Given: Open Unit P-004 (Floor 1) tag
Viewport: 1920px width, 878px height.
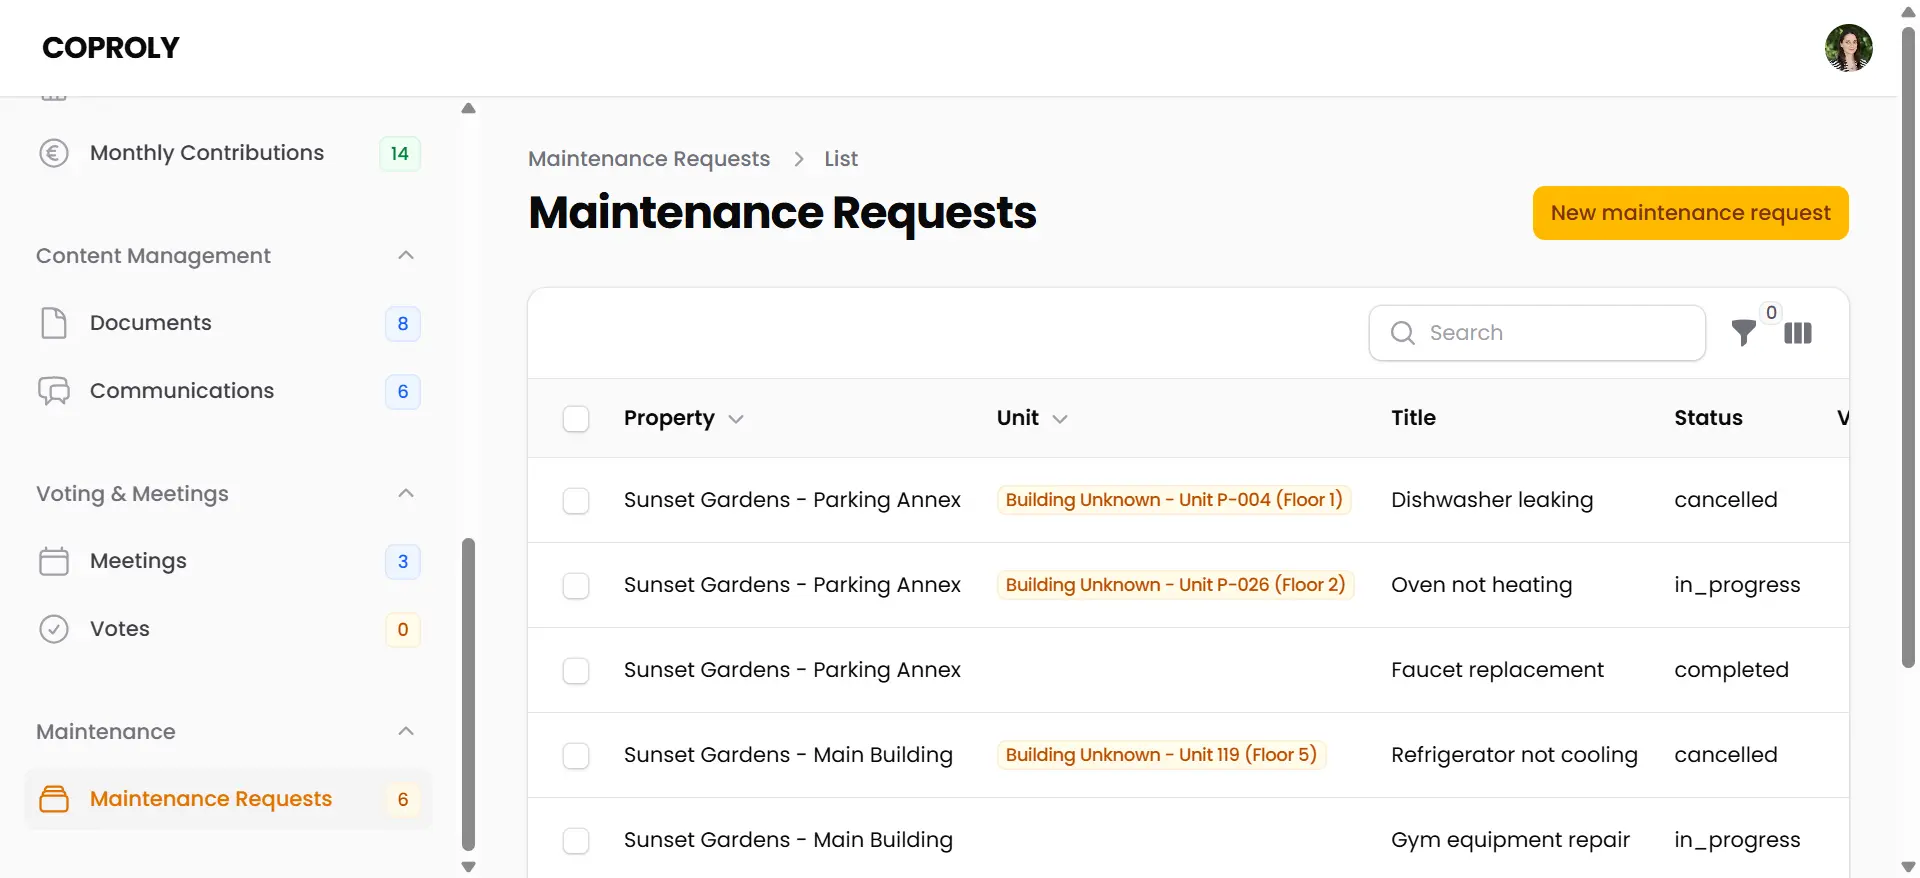Looking at the screenshot, I should [x=1174, y=500].
